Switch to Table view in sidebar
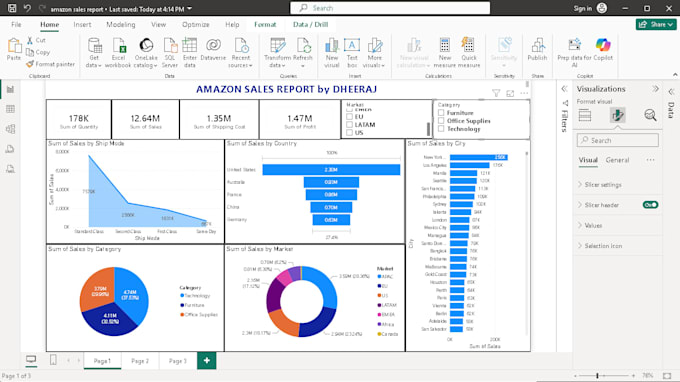The width and height of the screenshot is (680, 382). pyautogui.click(x=10, y=109)
